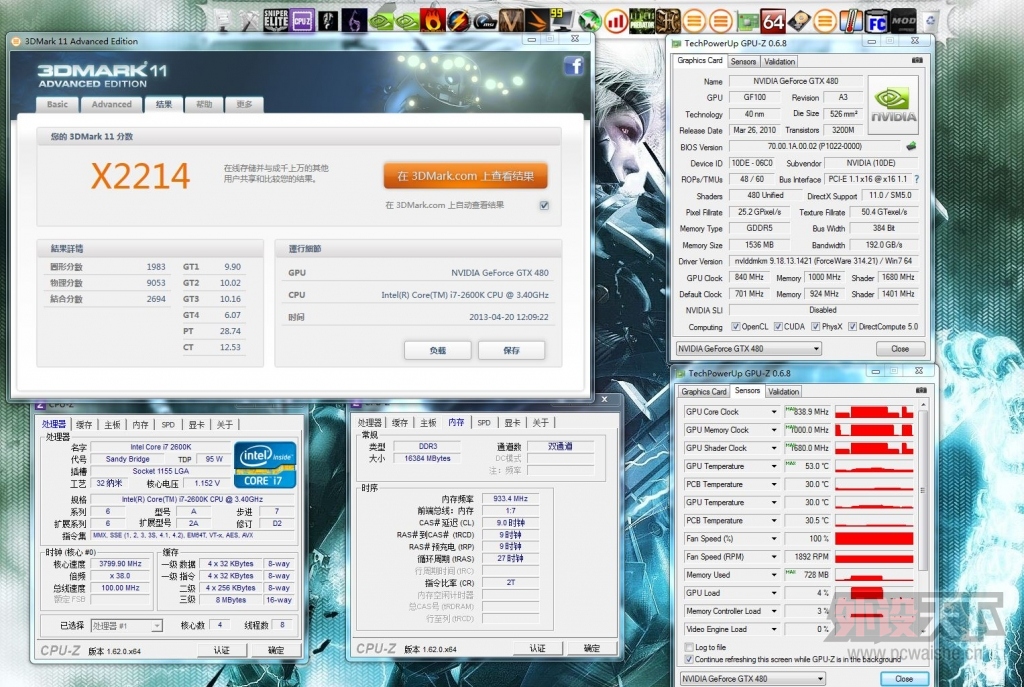Switch to the Basic tab in 3DMark 11
Viewport: 1024px width, 687px height.
pos(57,104)
